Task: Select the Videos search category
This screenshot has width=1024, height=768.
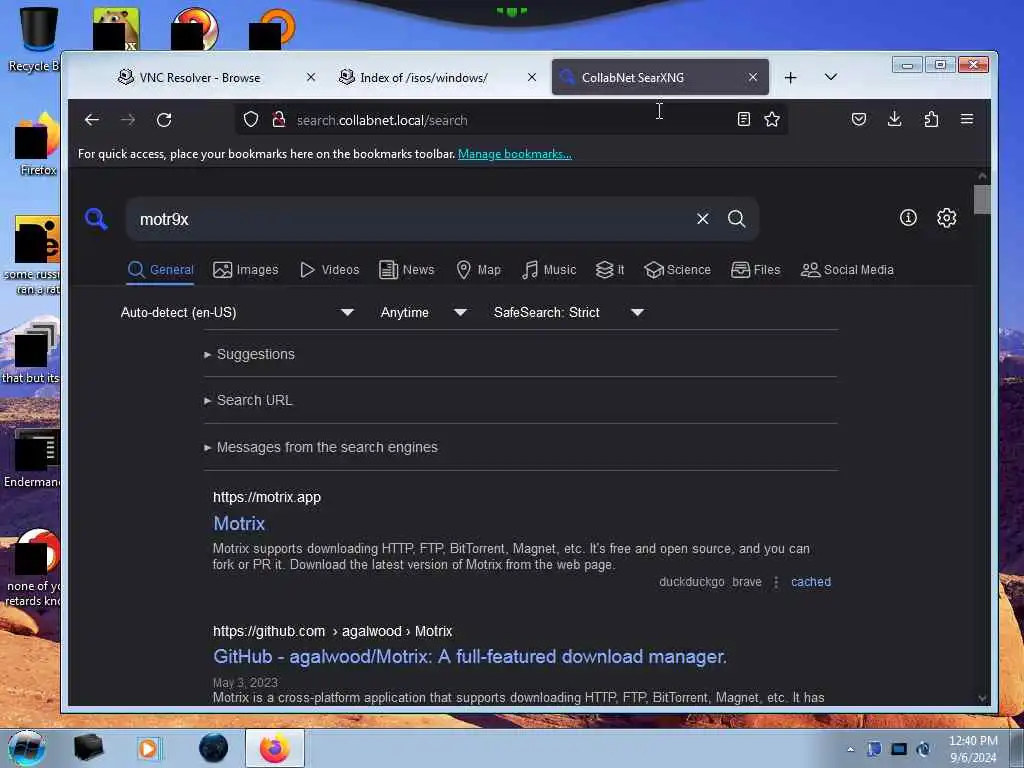Action: (x=329, y=270)
